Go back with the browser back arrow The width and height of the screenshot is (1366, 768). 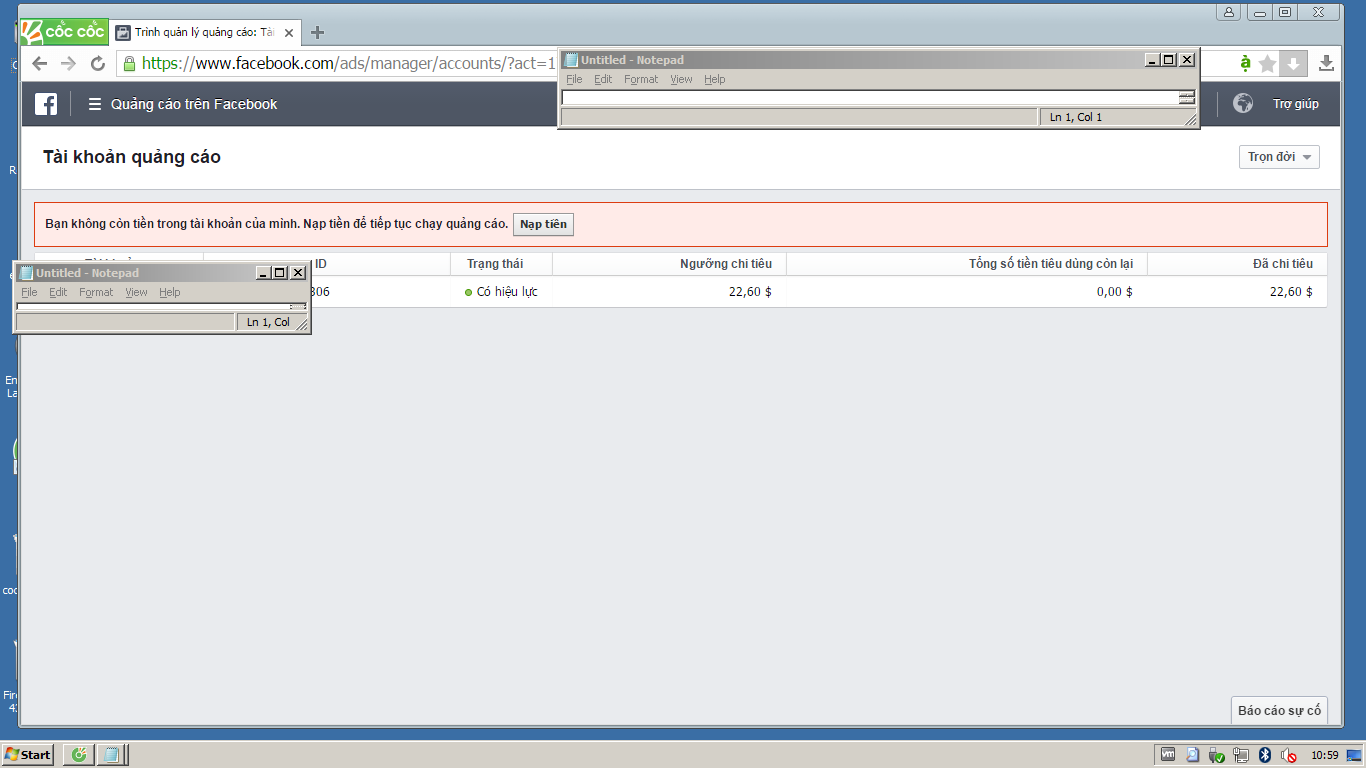click(x=40, y=63)
